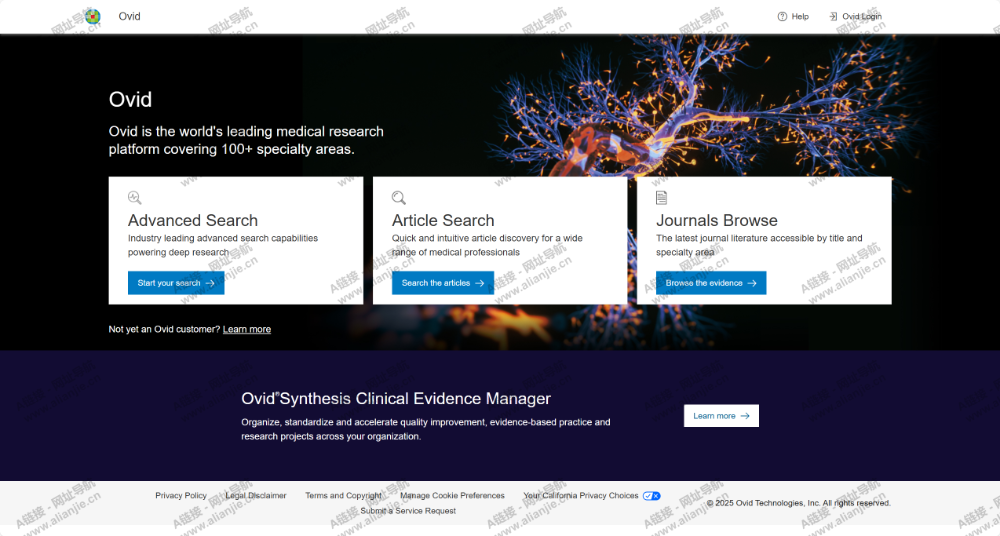Click the Help question mark icon

tap(782, 17)
